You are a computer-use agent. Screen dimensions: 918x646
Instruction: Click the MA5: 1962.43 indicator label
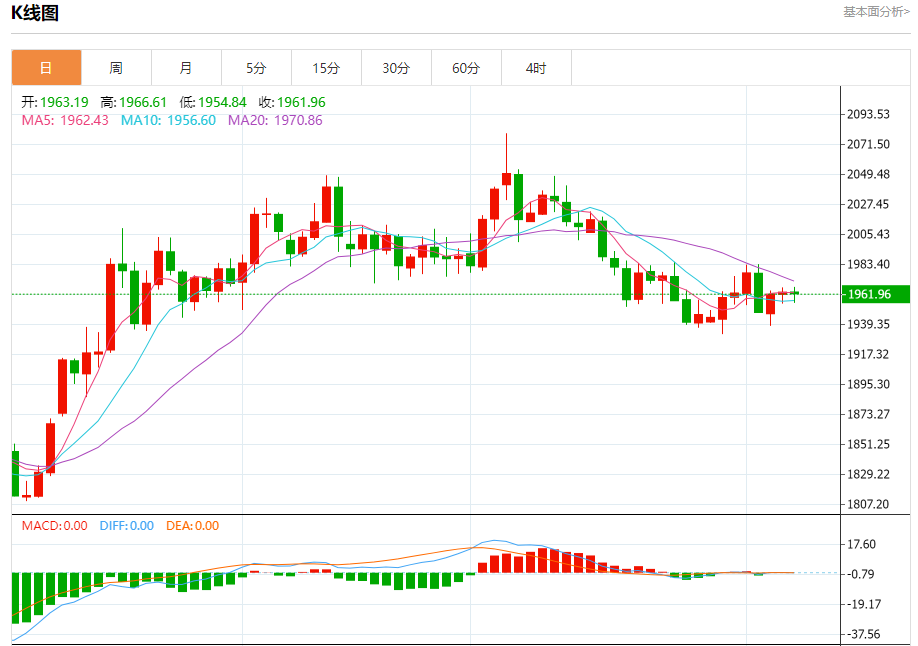pyautogui.click(x=65, y=120)
